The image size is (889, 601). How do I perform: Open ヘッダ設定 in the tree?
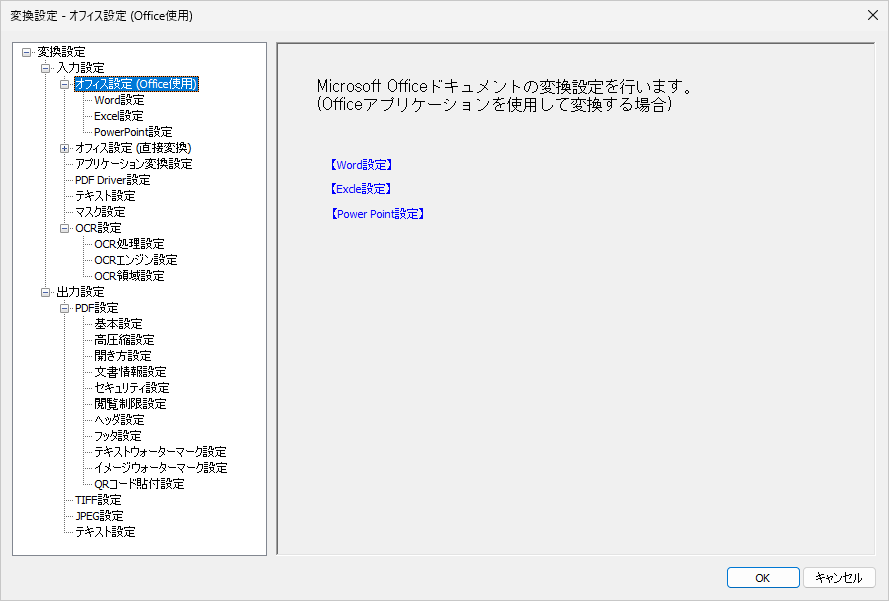(x=119, y=420)
